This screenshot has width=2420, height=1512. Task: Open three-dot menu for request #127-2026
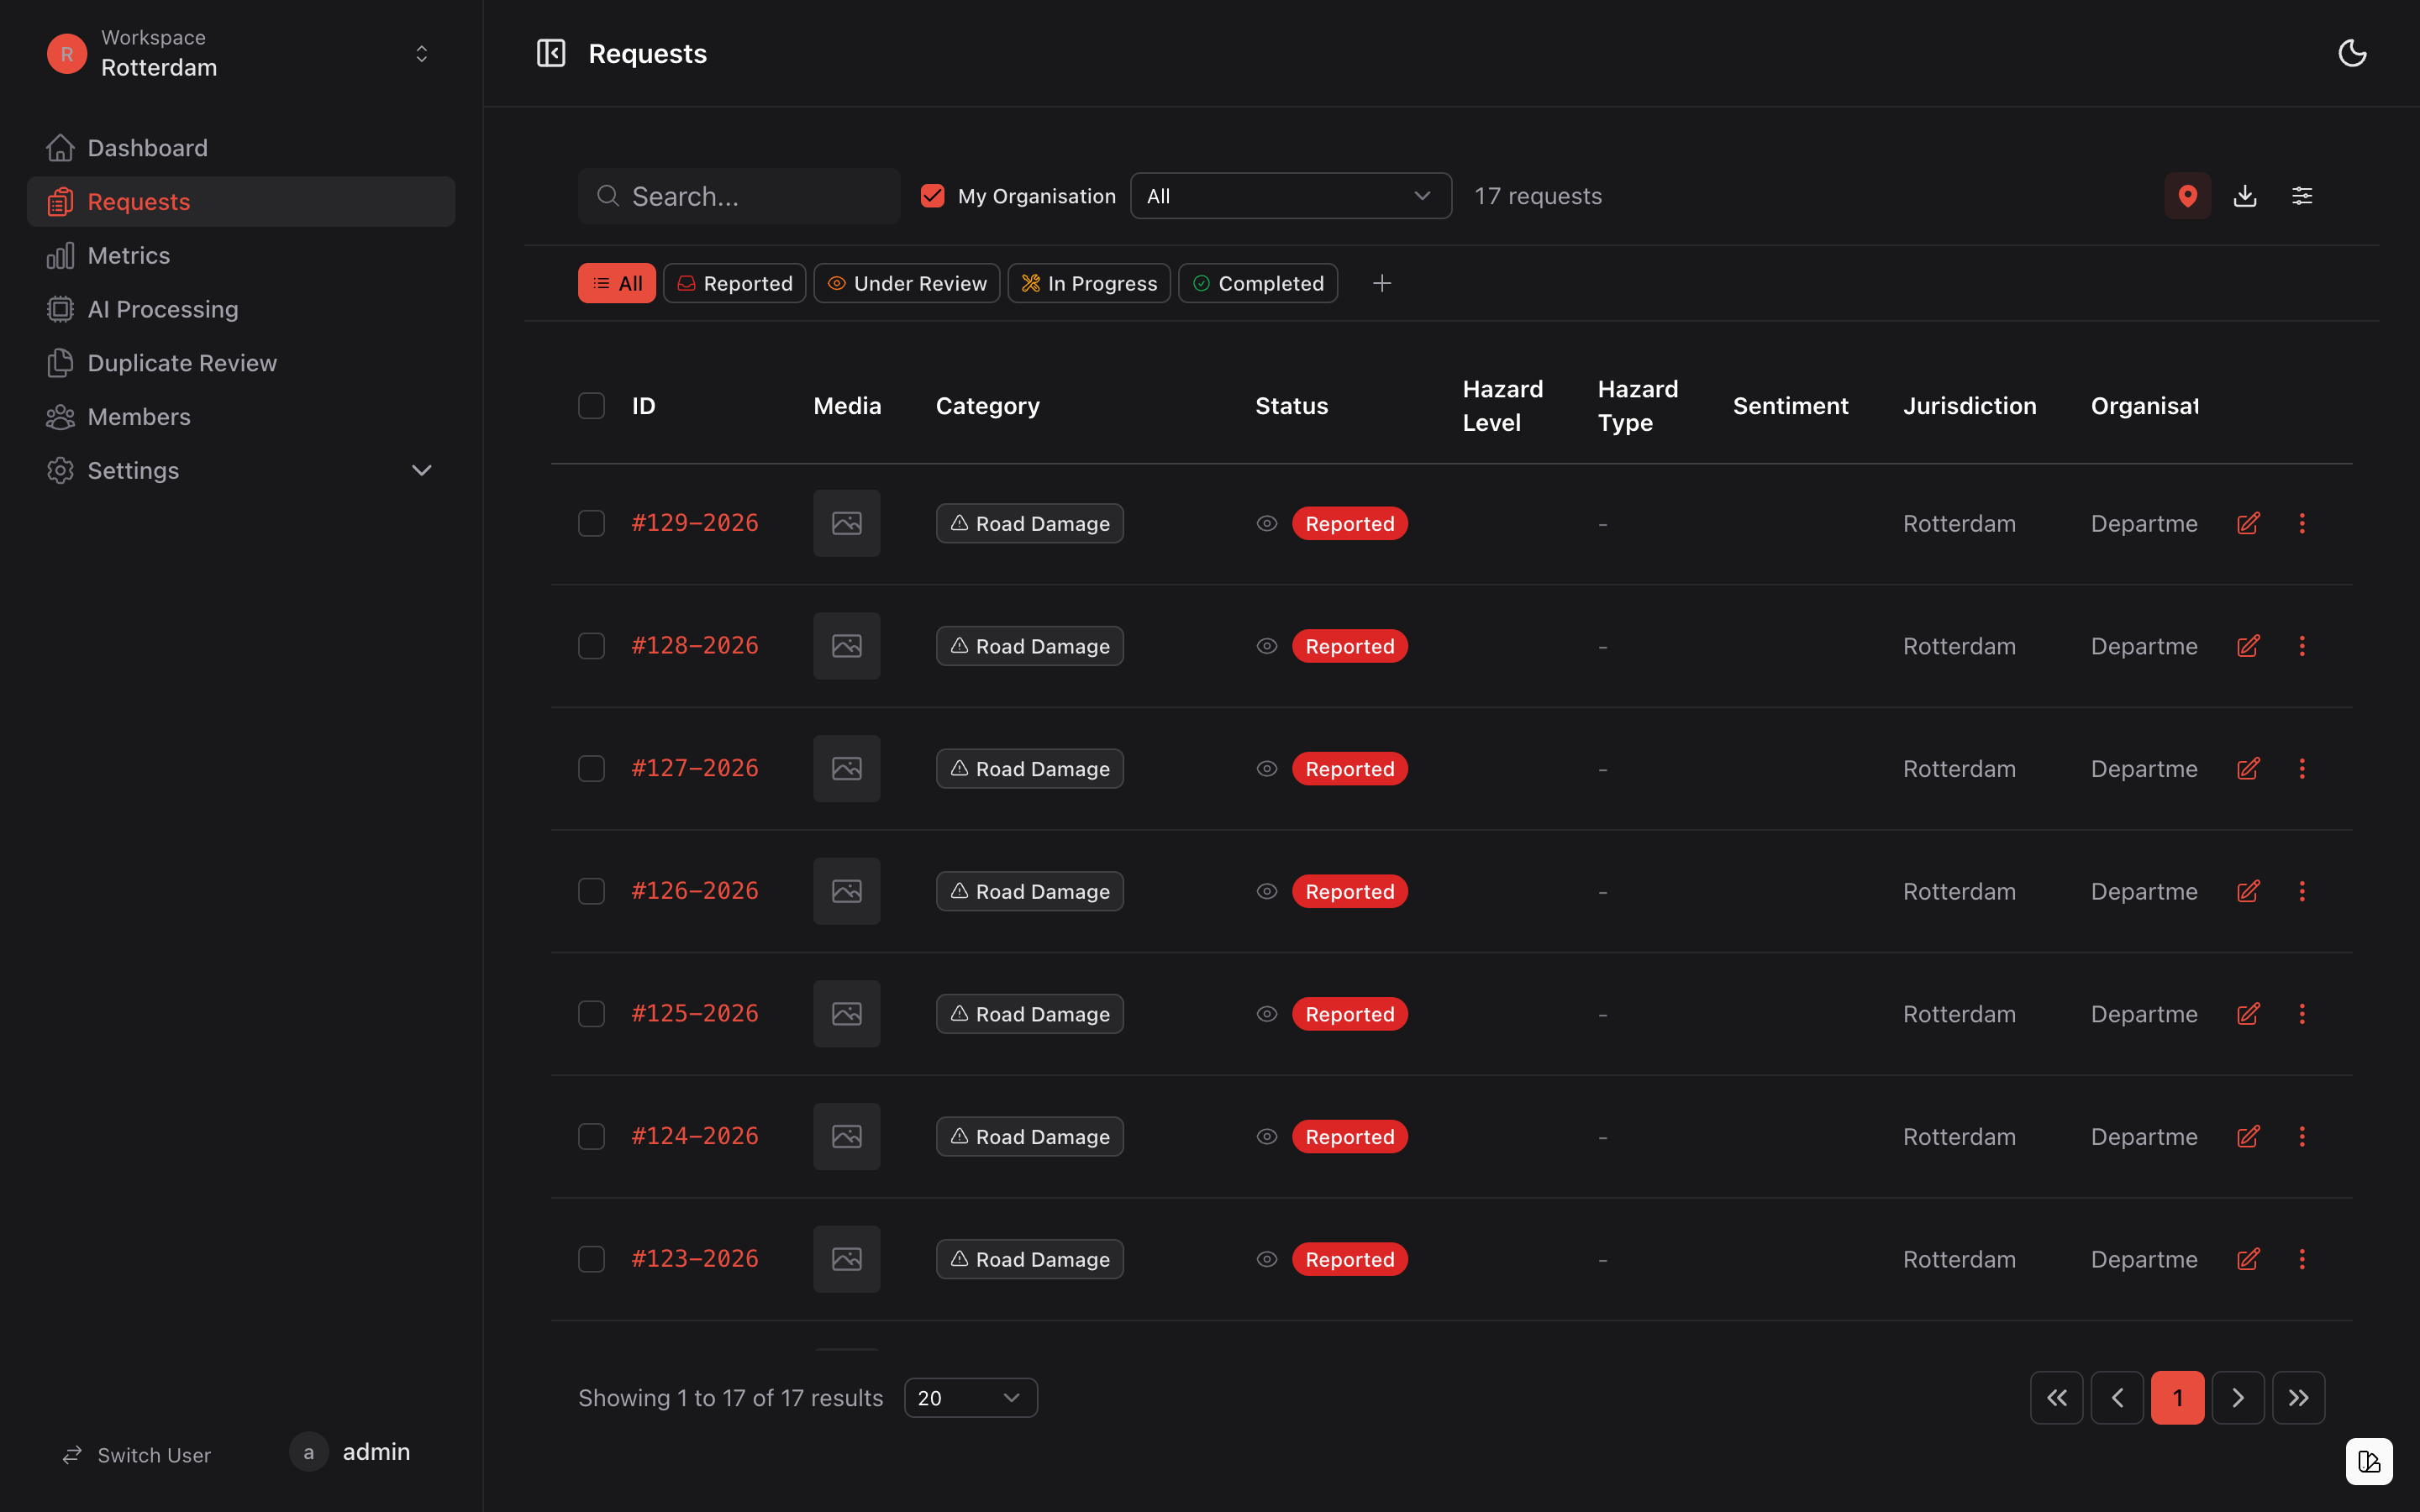(2302, 769)
